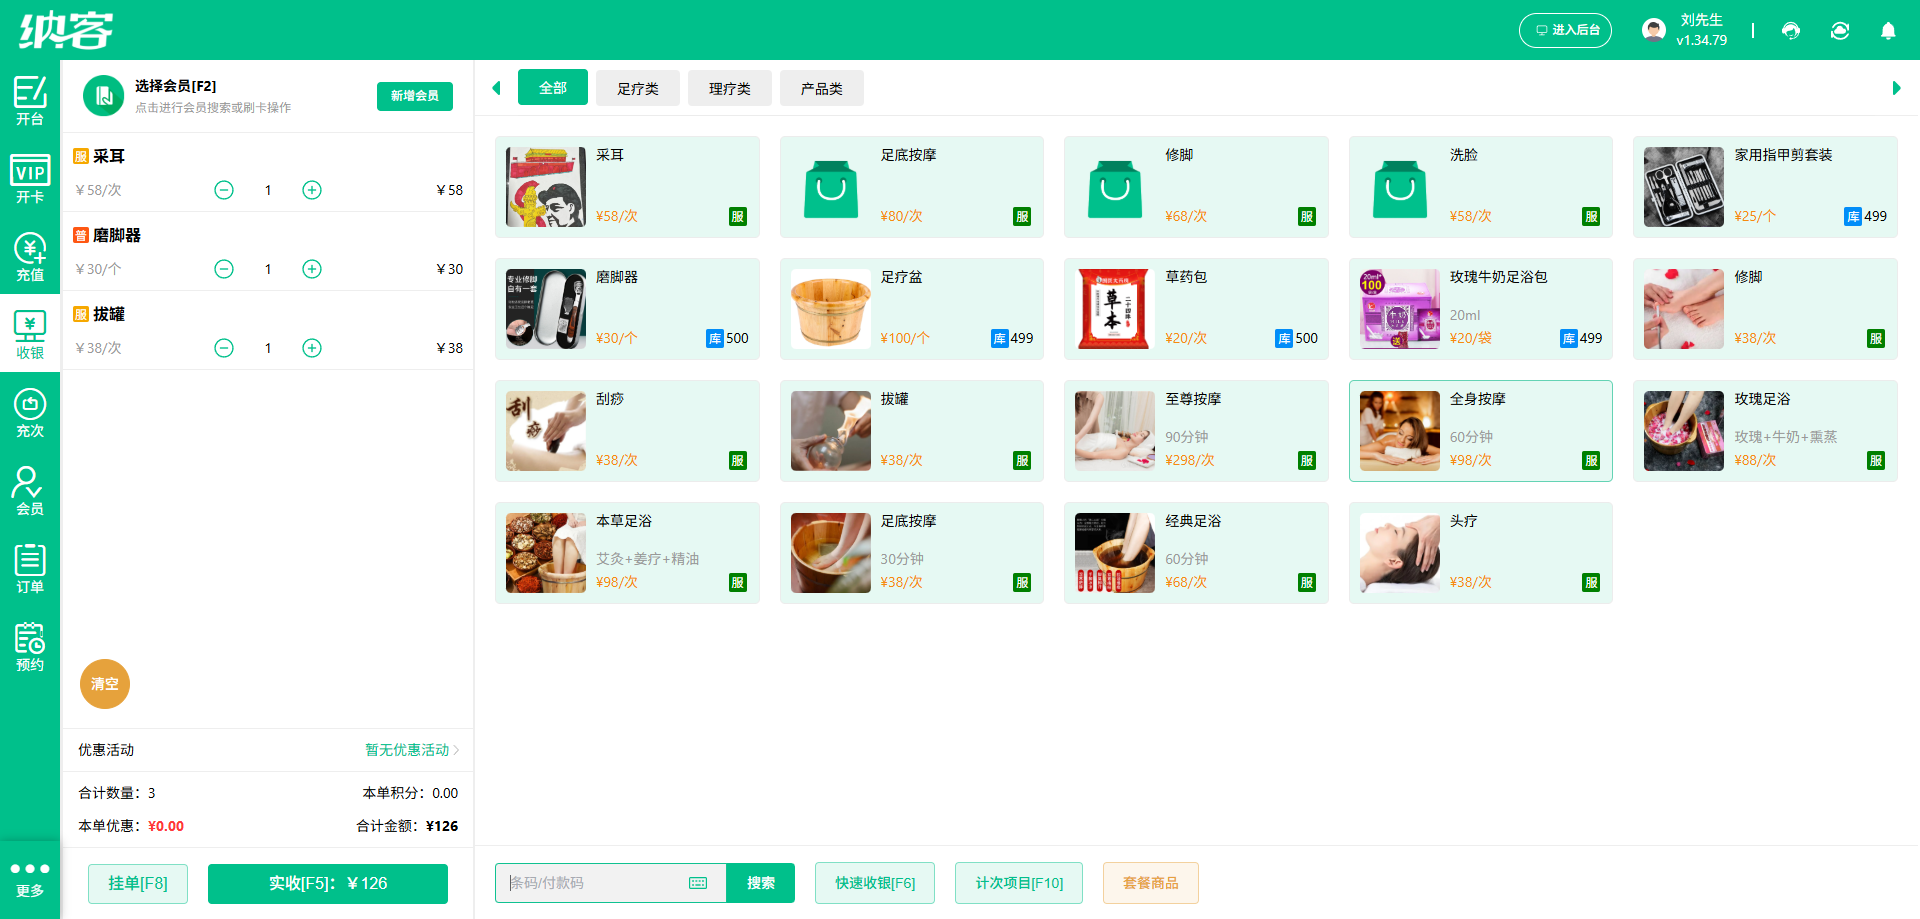Decrease quantity of 采耳 item
Viewport: 1920px width, 919px height.
click(224, 190)
